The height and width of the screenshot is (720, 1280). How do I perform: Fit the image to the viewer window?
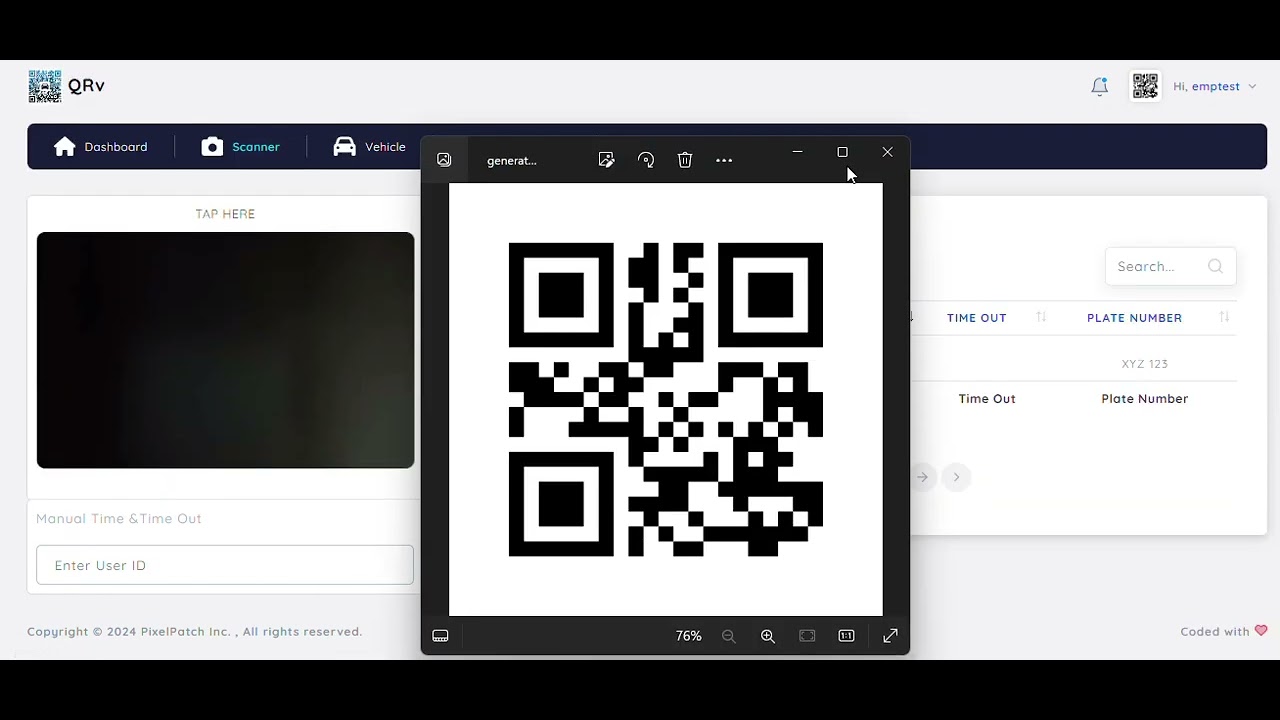(807, 636)
